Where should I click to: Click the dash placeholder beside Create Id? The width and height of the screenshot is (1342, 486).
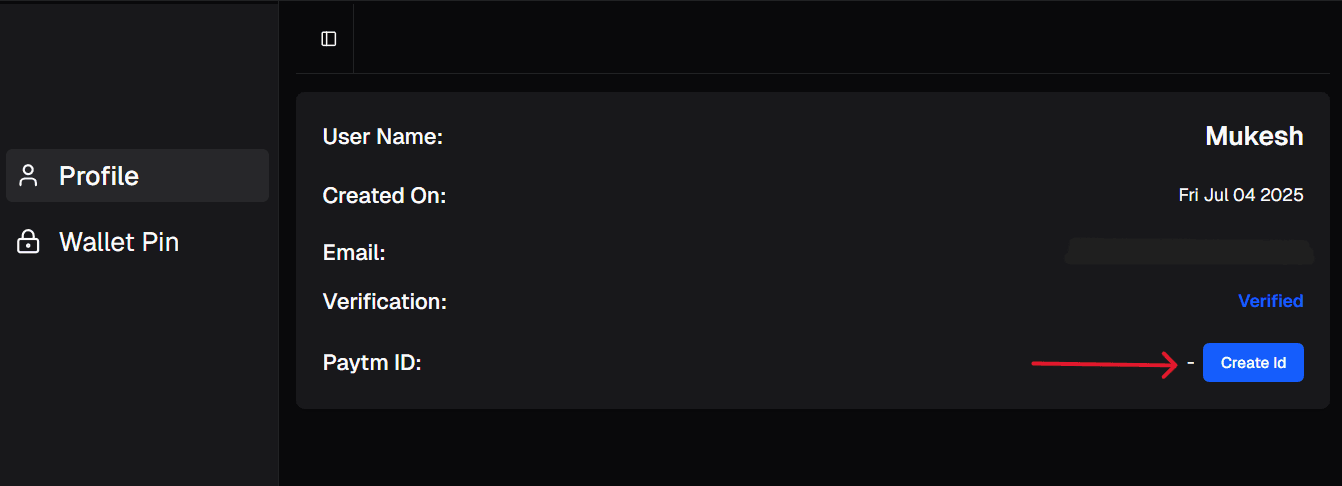(1190, 363)
